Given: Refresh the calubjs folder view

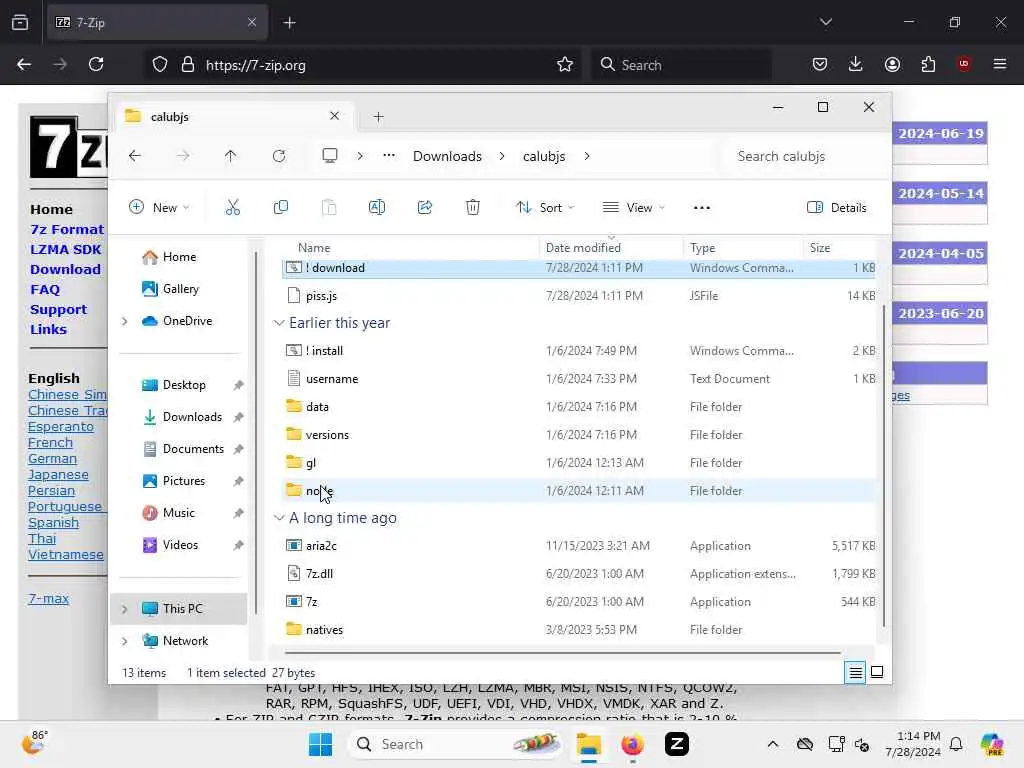Looking at the screenshot, I should tap(279, 156).
